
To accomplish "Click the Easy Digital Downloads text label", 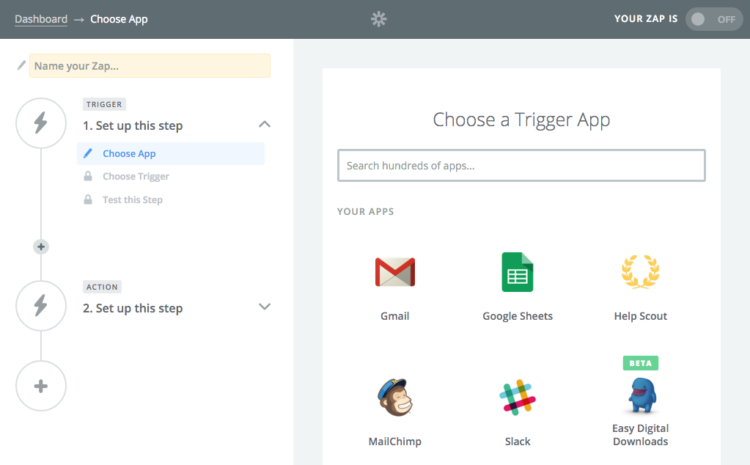I will tap(640, 435).
